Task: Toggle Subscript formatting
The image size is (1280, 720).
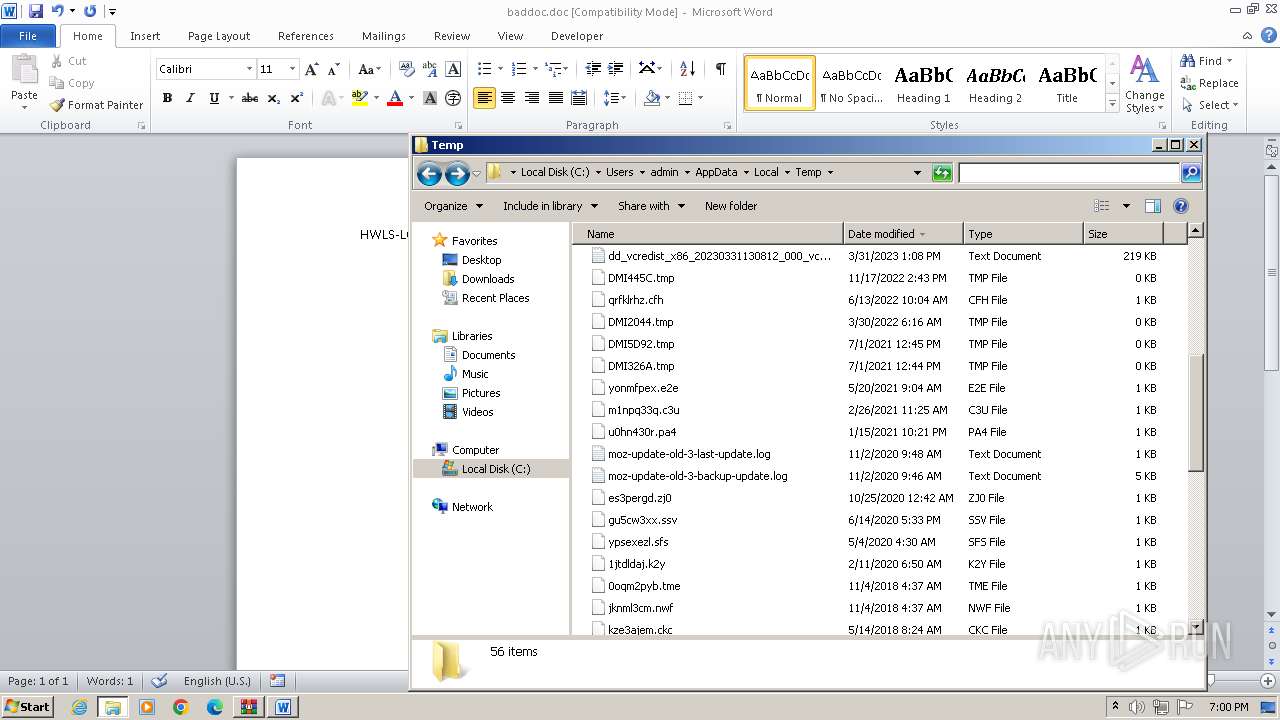Action: point(273,98)
